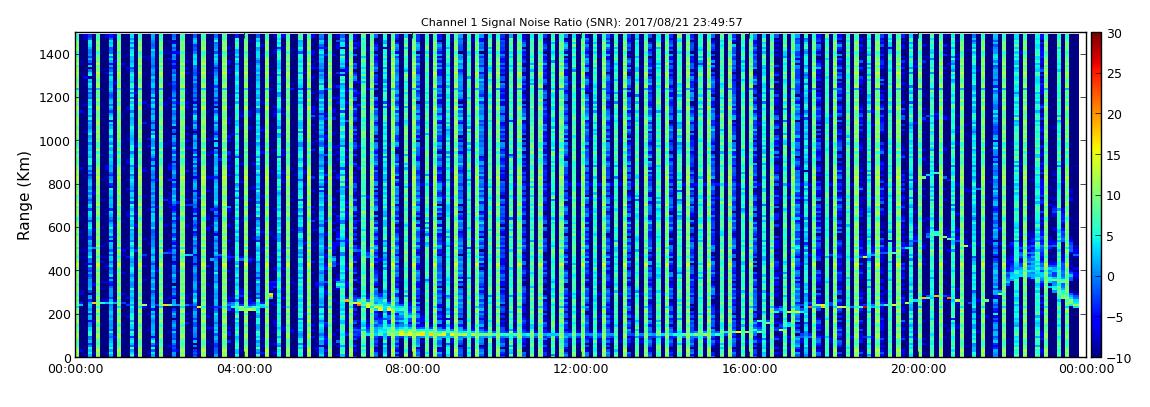Click the colorbar label 30
Screen dimensions: 1150x407
(1114, 34)
